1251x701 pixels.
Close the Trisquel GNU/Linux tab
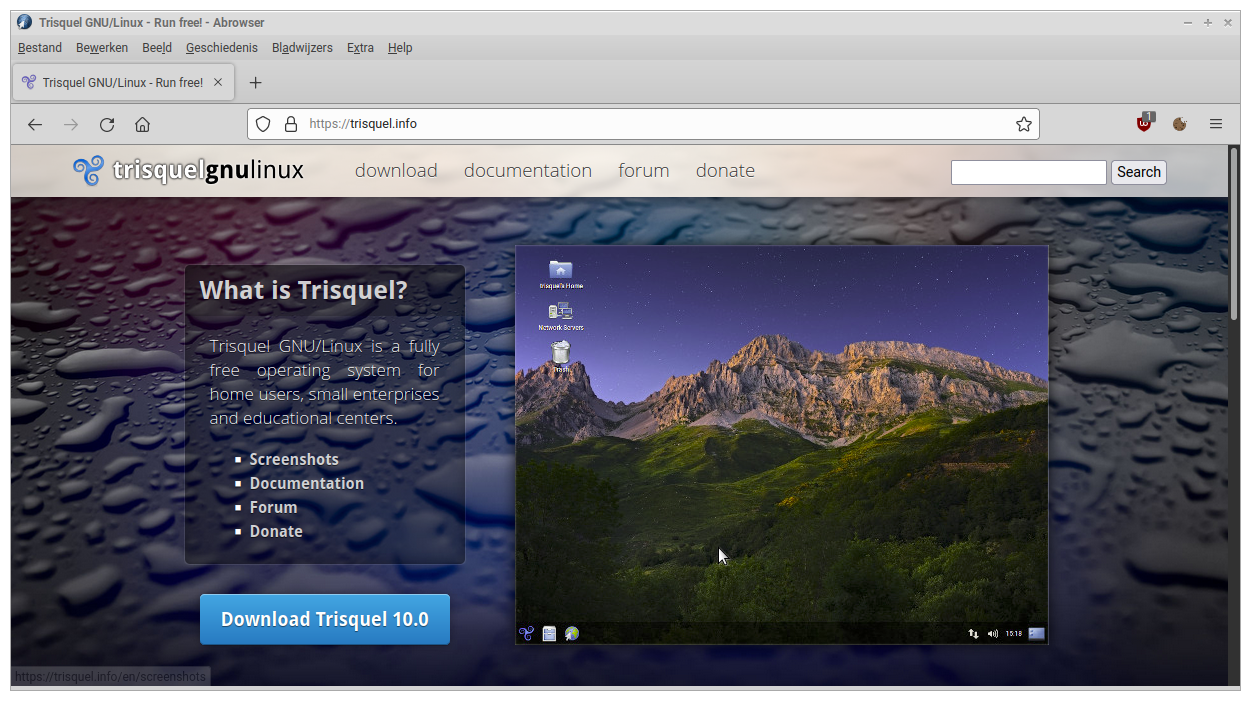point(218,83)
